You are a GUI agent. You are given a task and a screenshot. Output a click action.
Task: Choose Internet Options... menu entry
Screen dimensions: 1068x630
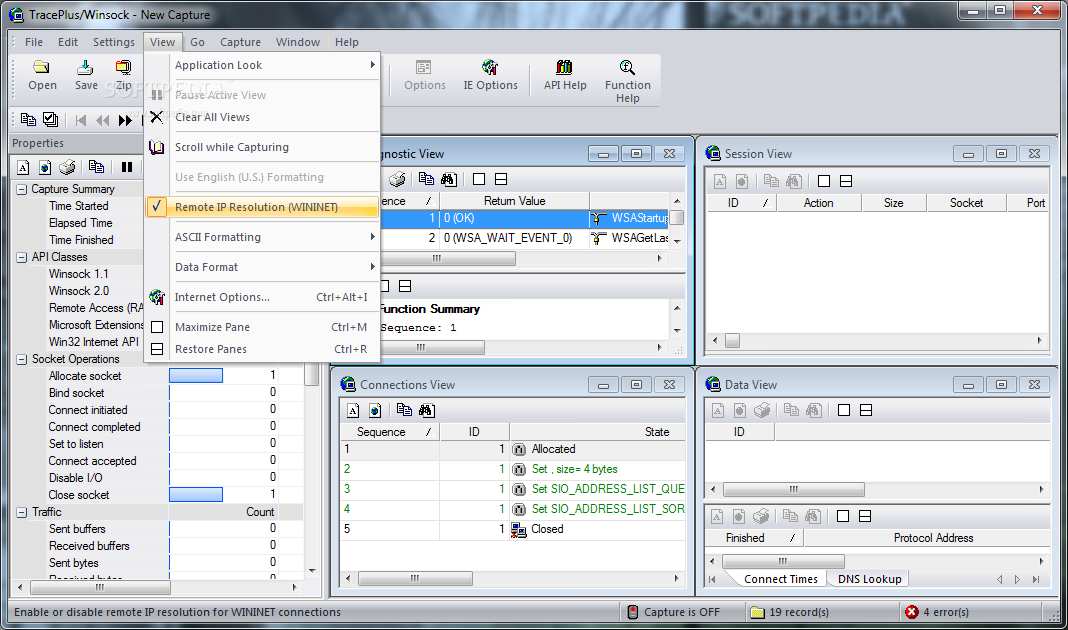[262, 297]
